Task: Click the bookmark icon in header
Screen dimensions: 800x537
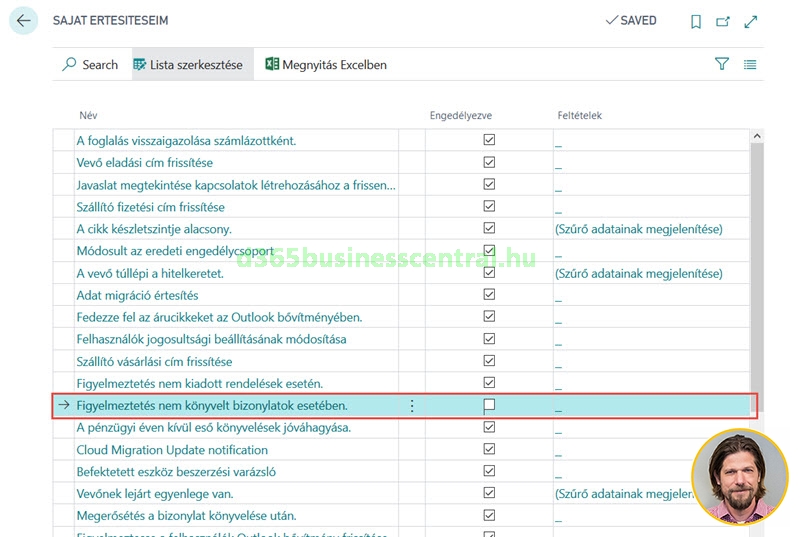Action: click(696, 21)
